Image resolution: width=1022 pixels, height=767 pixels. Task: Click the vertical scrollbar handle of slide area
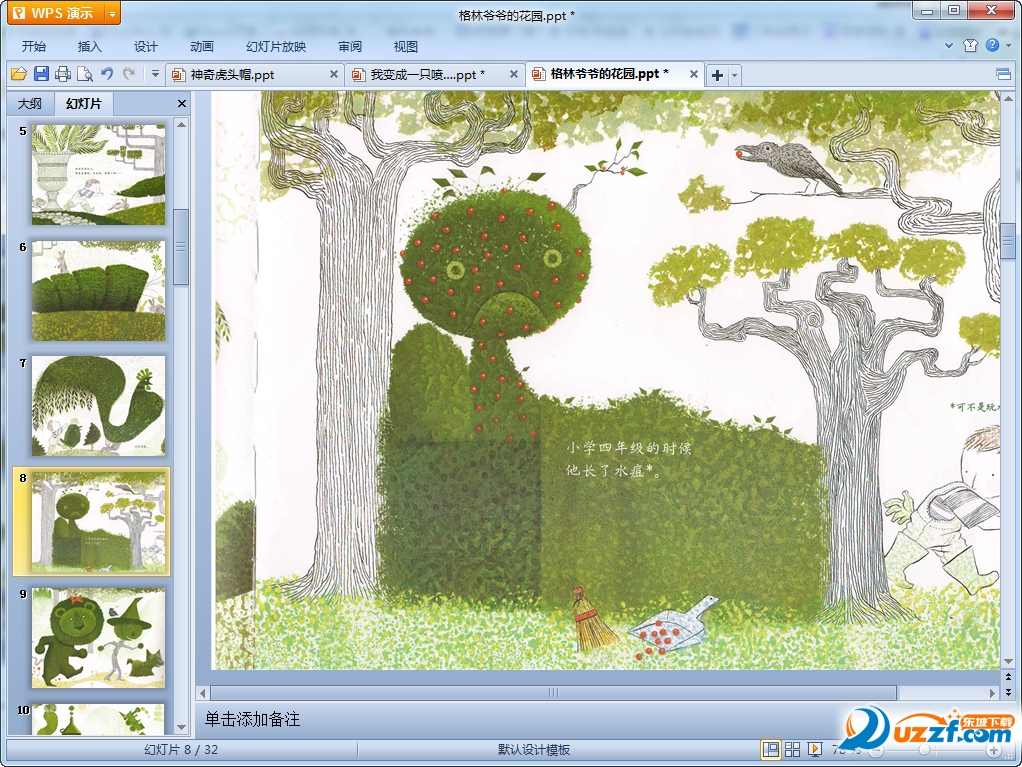pyautogui.click(x=1008, y=242)
